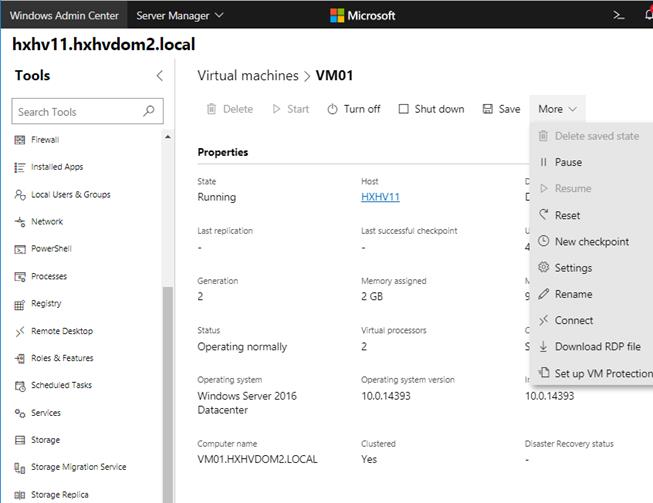
Task: Open the Services tool label
Action: (46, 413)
